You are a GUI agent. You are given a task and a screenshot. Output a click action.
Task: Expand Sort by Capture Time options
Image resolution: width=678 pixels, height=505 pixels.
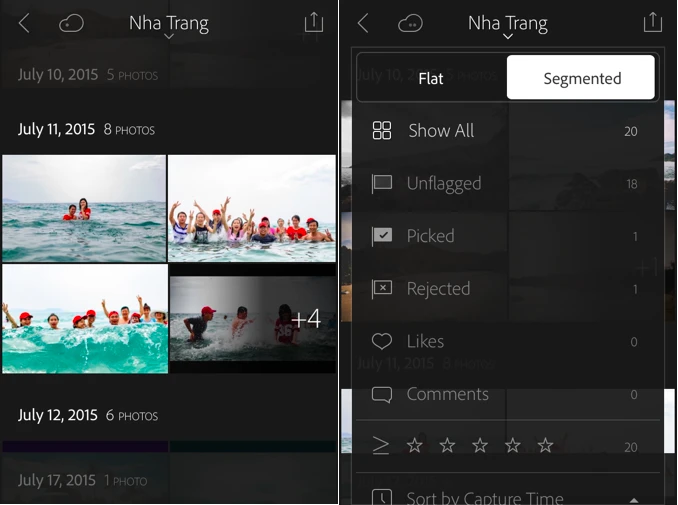634,498
